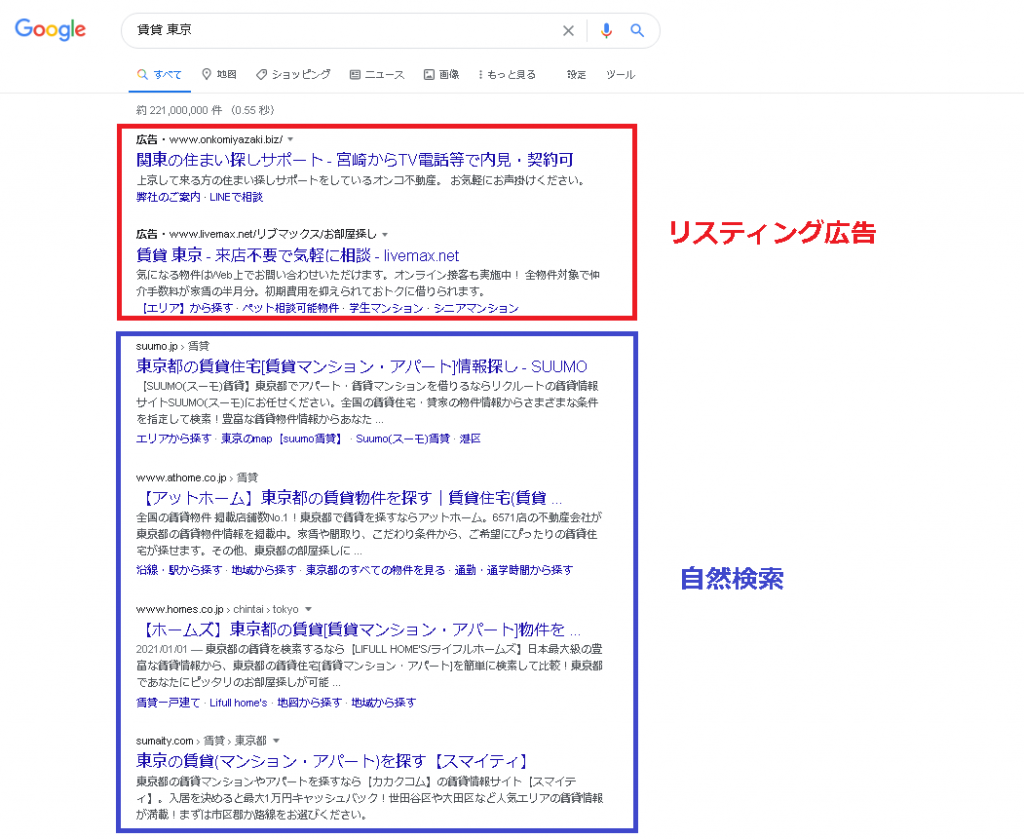Open the LINEで相談 sitelink
Viewport: 1024px width, 839px height.
click(x=236, y=197)
